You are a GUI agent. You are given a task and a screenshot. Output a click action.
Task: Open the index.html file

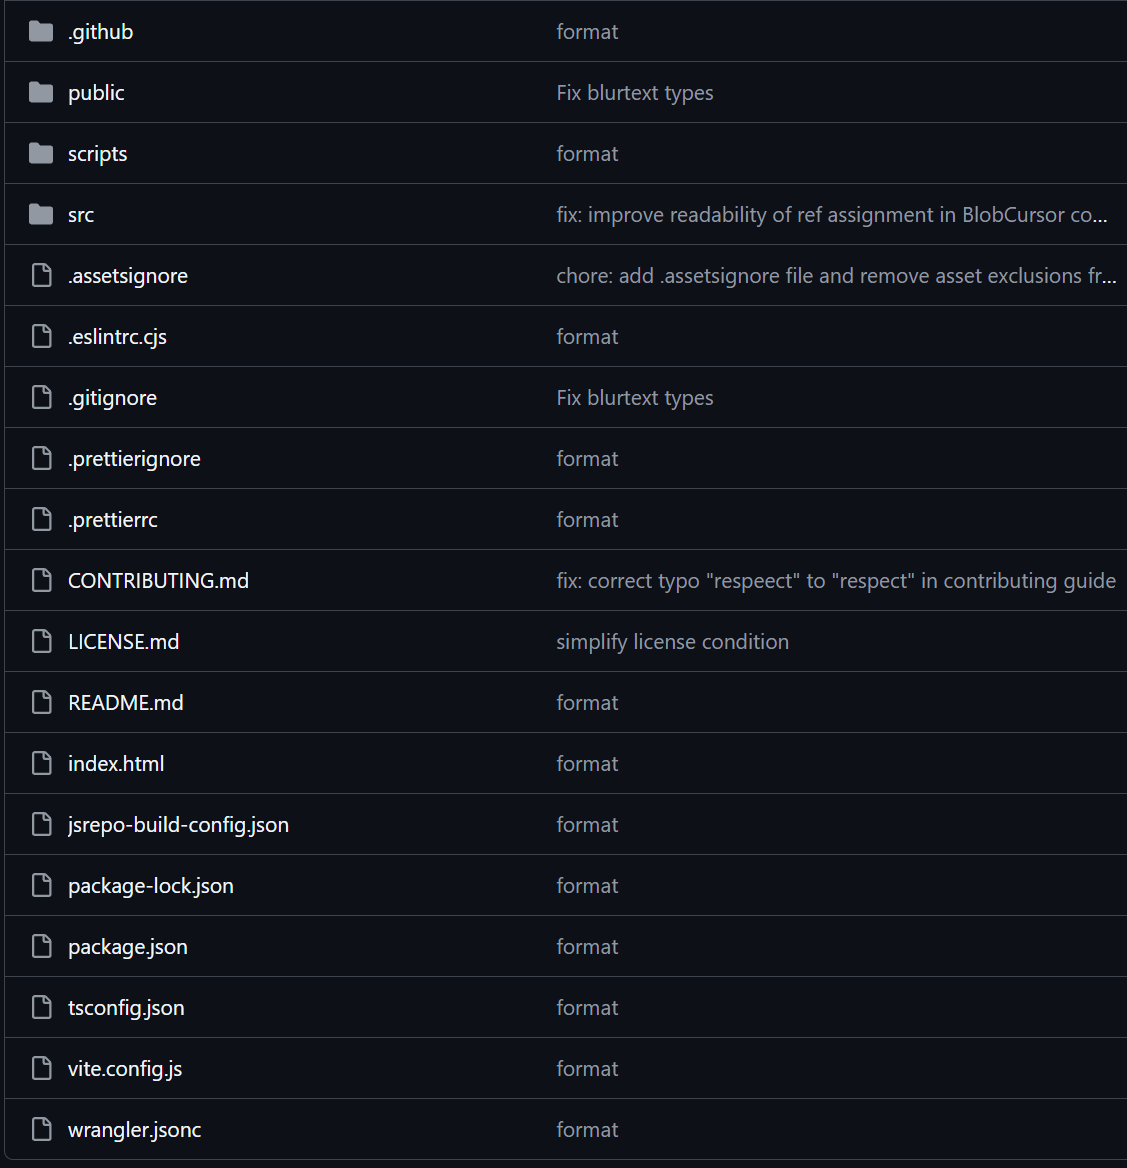116,764
